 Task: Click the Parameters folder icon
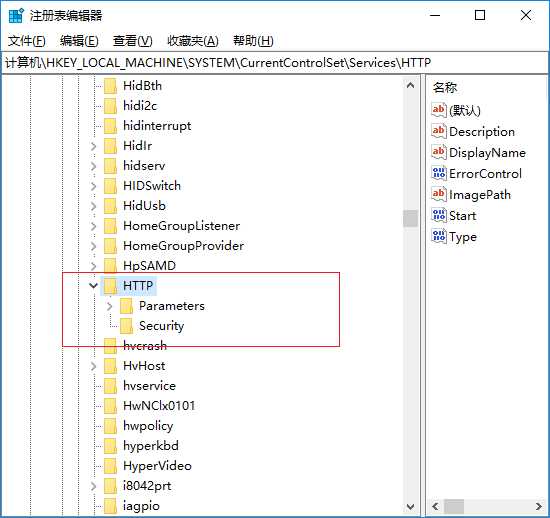click(126, 306)
